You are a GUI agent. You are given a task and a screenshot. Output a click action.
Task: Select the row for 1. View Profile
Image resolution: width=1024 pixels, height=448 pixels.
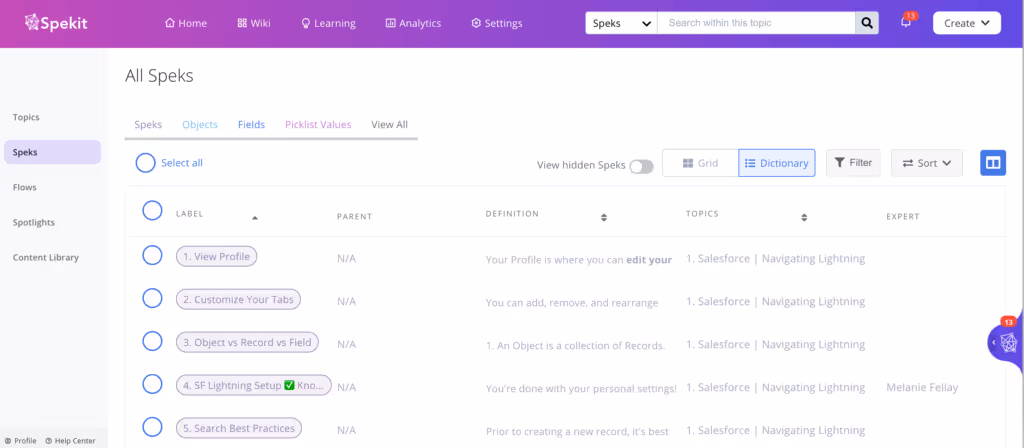152,255
